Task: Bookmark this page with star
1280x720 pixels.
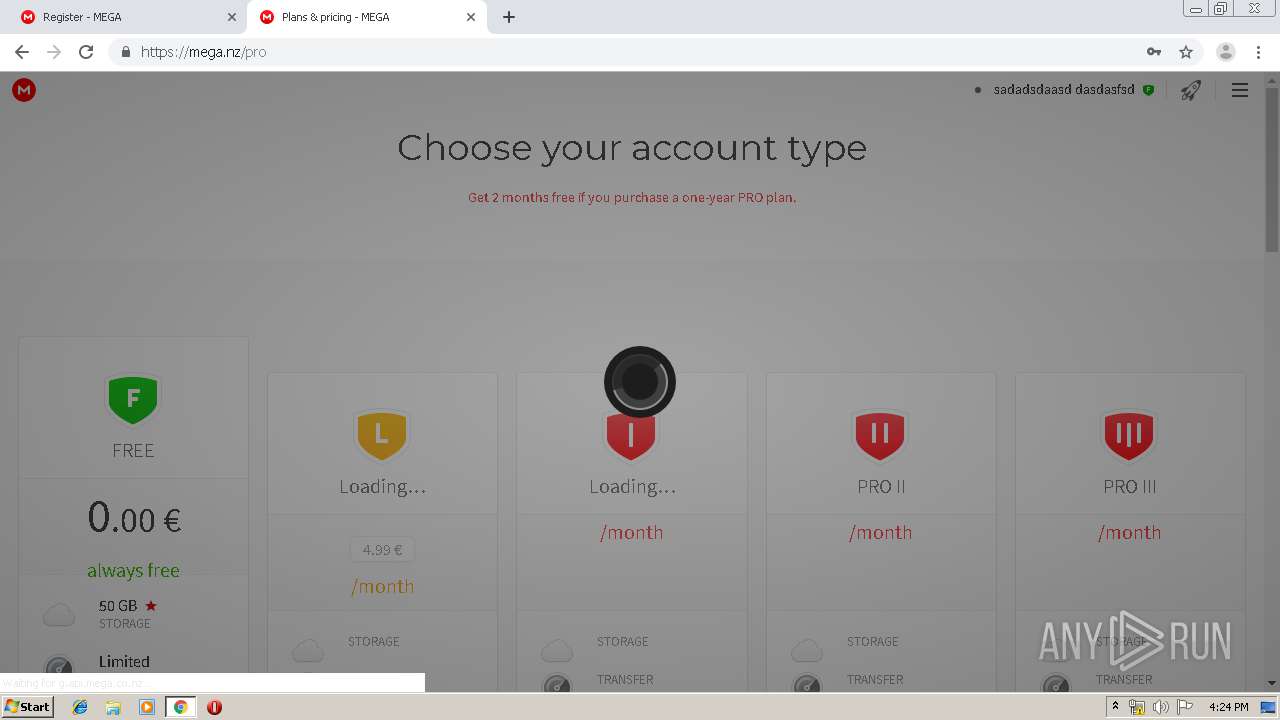Action: [1186, 52]
